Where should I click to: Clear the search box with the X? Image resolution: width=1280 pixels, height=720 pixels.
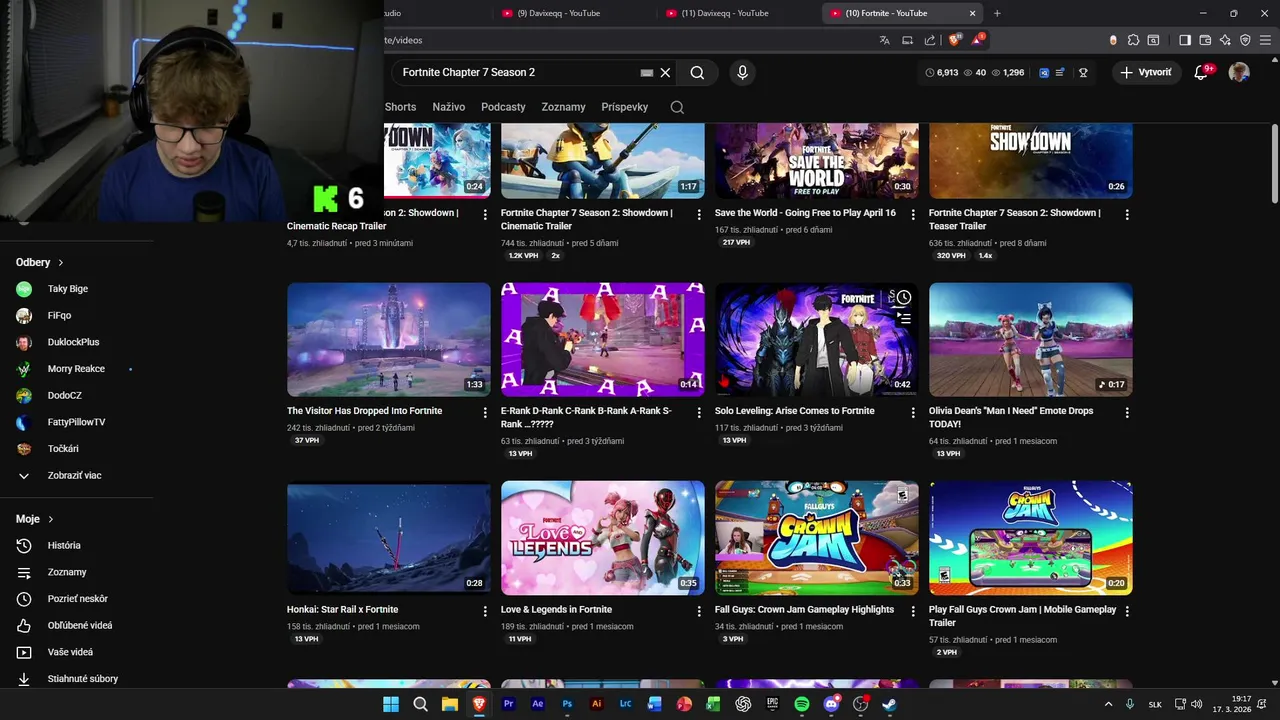click(x=665, y=72)
